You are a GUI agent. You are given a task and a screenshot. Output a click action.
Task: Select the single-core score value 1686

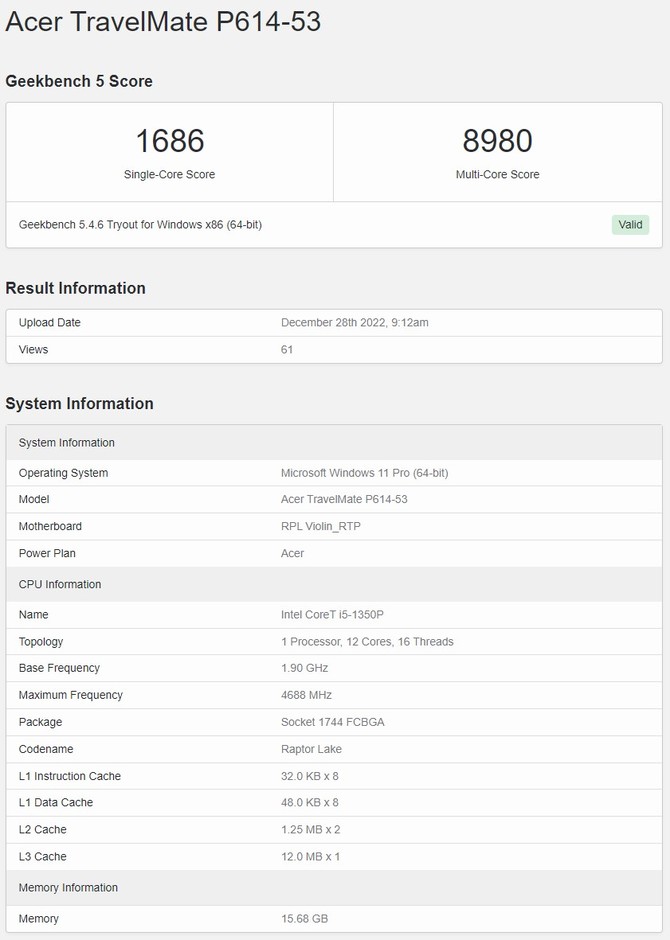(x=170, y=141)
